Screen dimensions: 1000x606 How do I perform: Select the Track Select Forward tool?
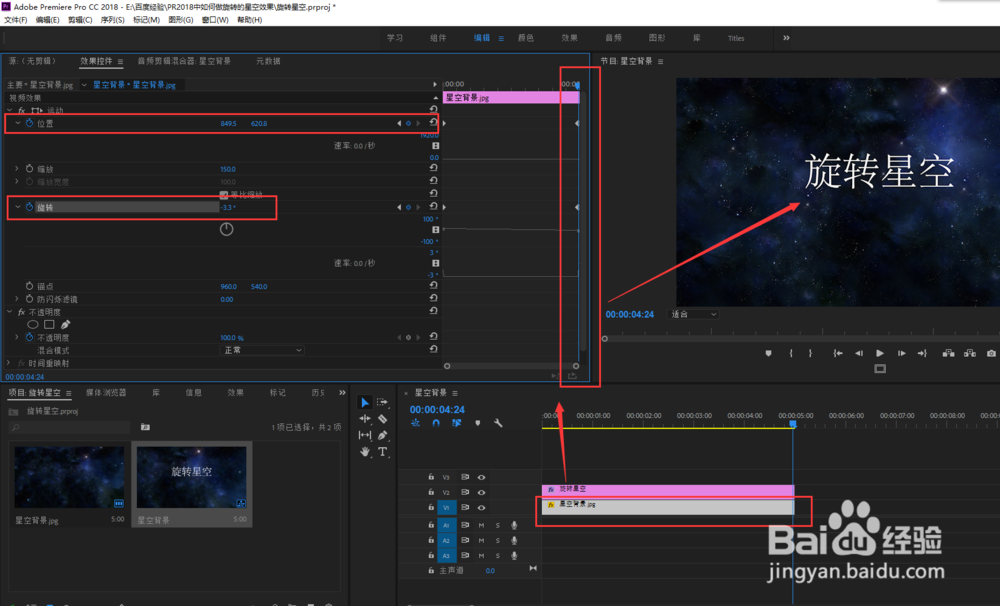click(x=382, y=403)
